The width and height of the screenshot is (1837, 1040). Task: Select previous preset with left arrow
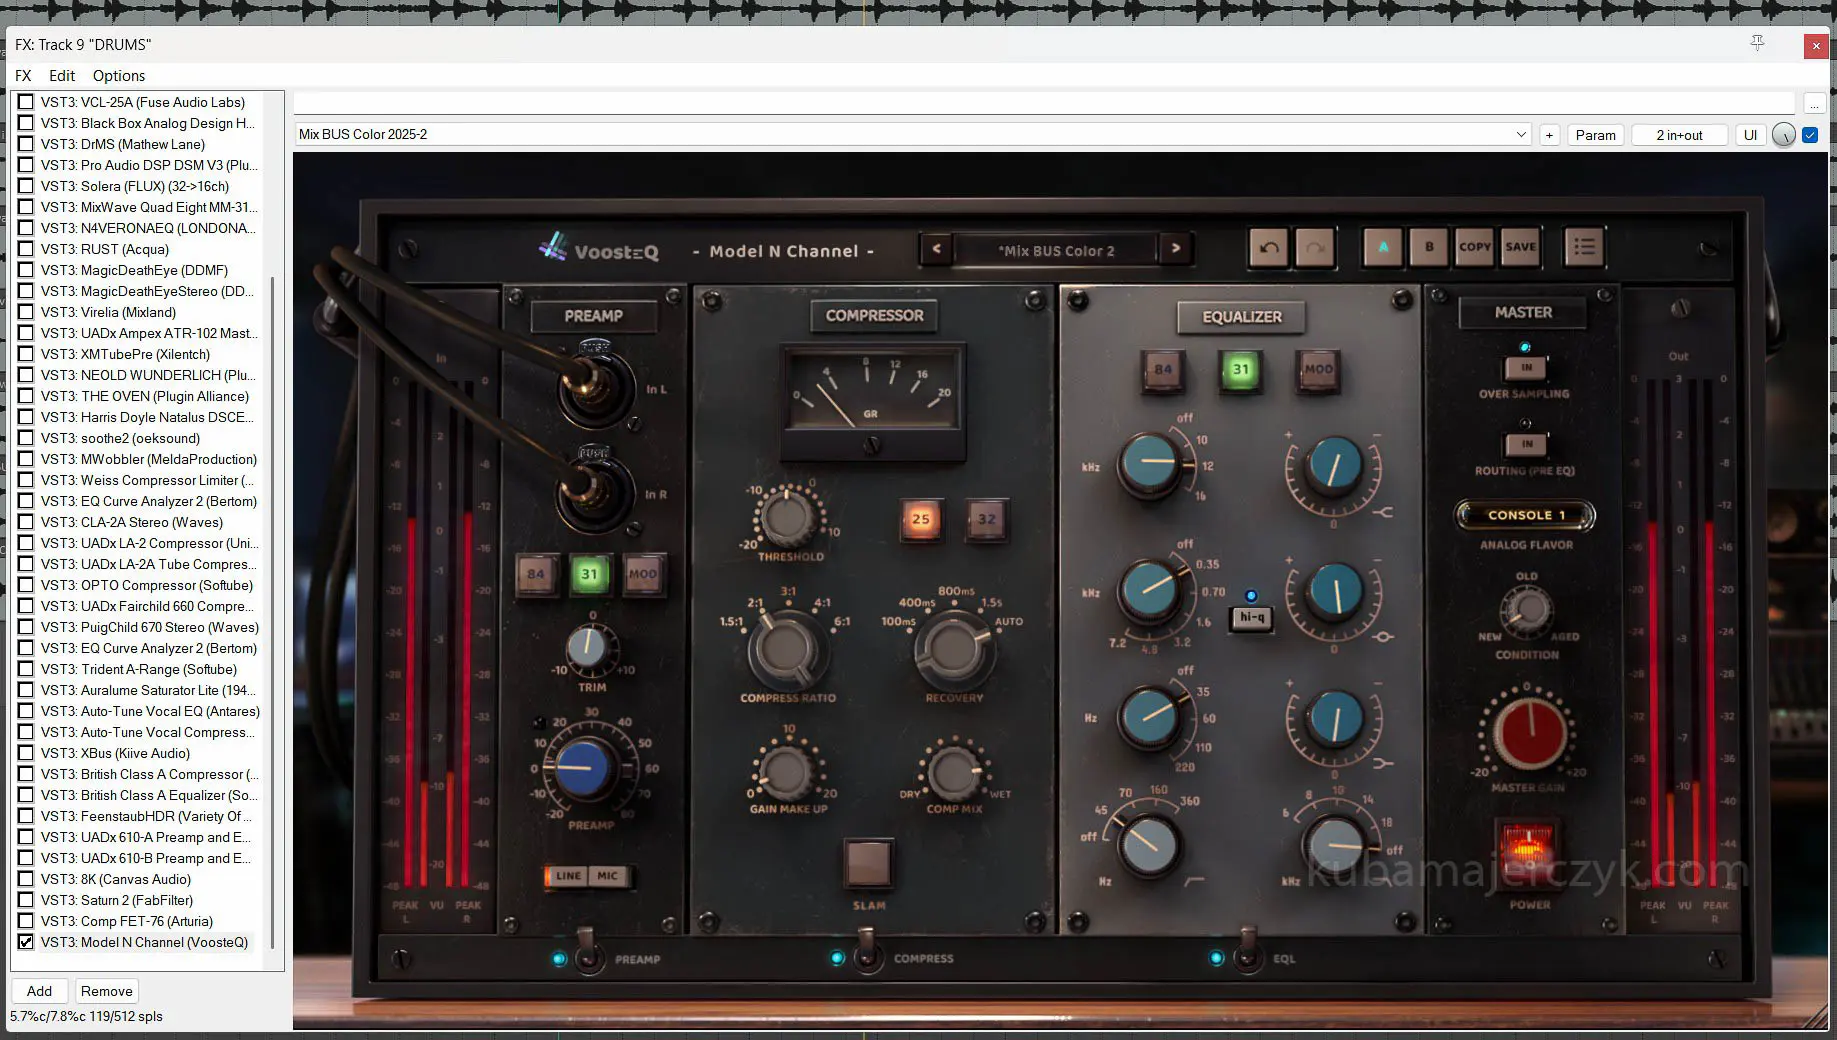(x=936, y=249)
